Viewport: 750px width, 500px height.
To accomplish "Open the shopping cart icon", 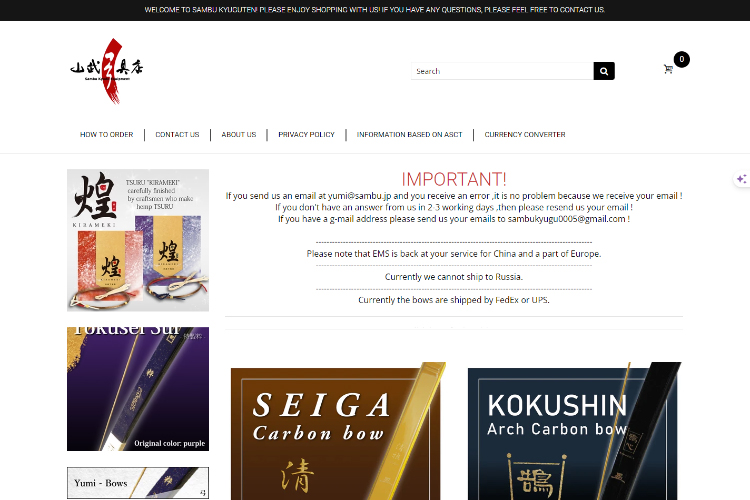I will point(668,69).
